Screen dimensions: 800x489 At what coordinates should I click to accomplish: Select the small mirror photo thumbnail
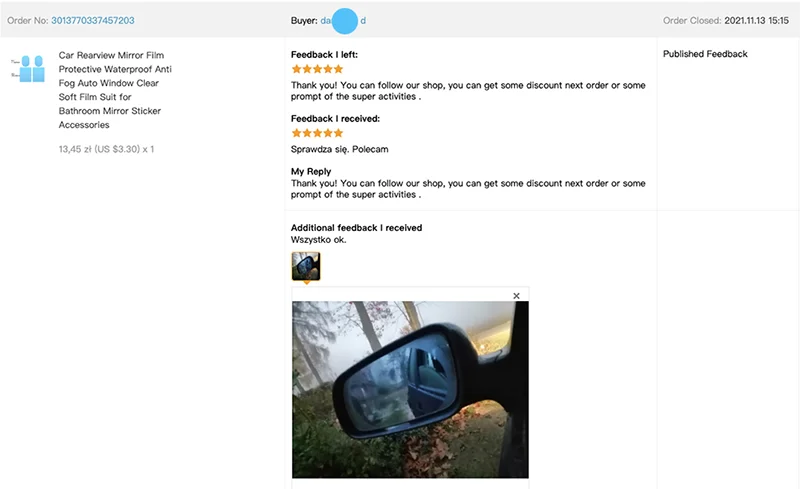pyautogui.click(x=306, y=266)
